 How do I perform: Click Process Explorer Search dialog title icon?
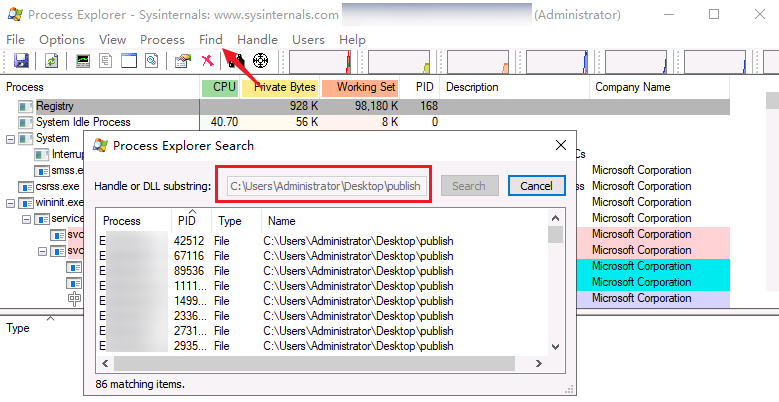pyautogui.click(x=100, y=146)
